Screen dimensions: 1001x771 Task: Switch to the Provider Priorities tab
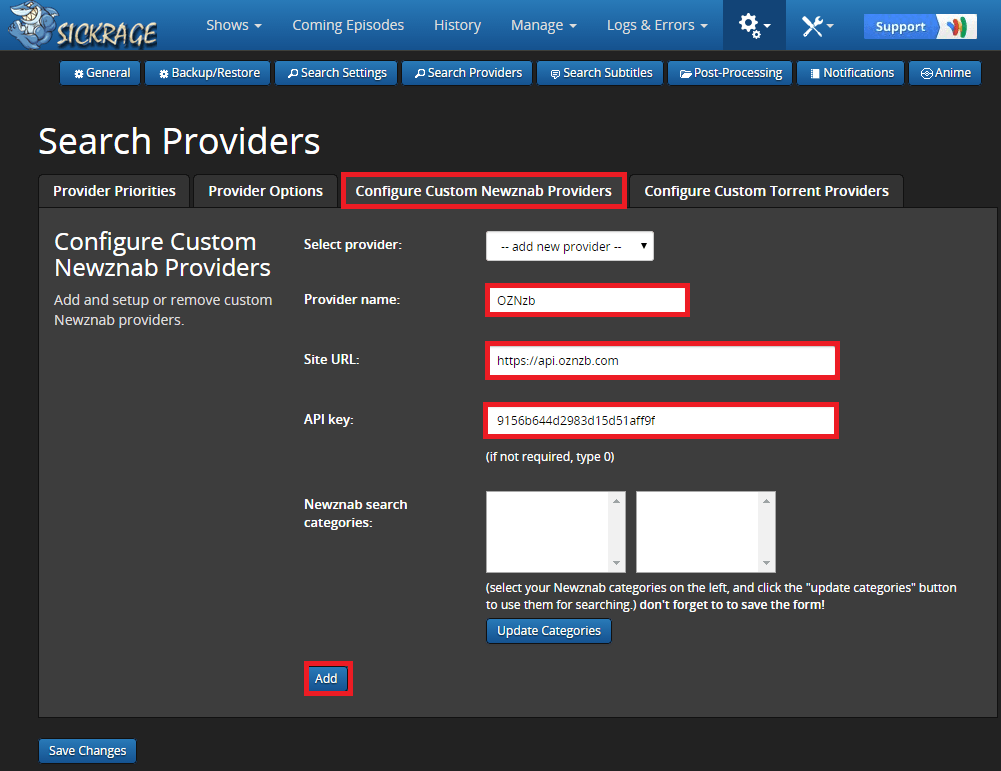(114, 191)
